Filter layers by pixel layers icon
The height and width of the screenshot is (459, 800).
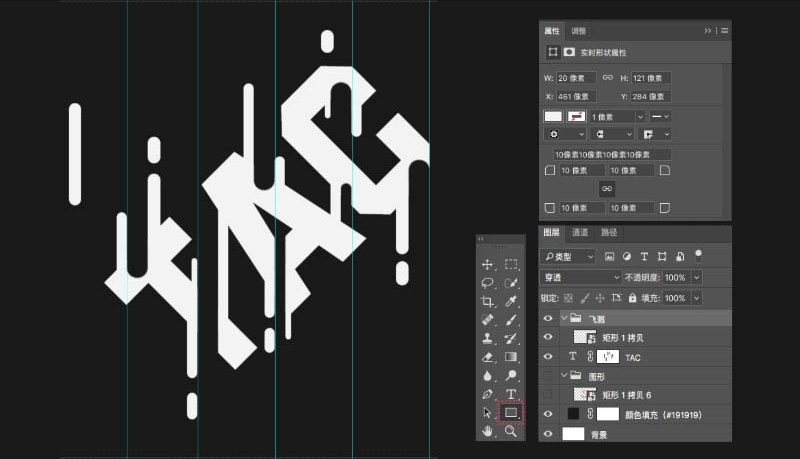609,257
